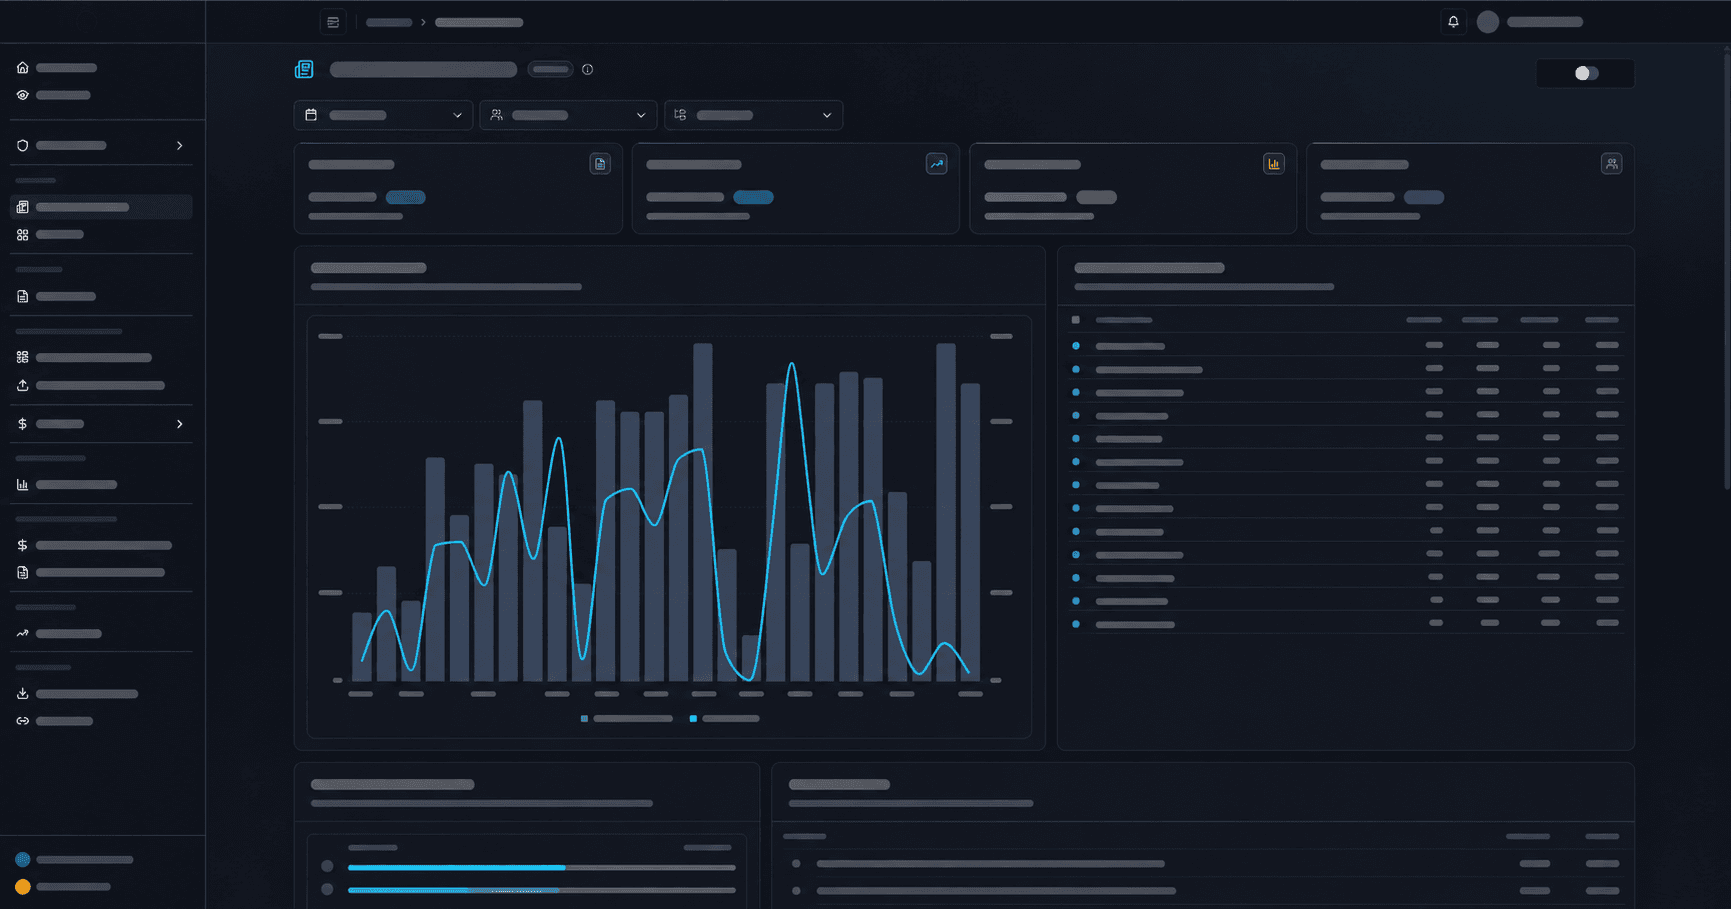
Task: Open the hierarchy tree filter dropdown
Action: [754, 115]
